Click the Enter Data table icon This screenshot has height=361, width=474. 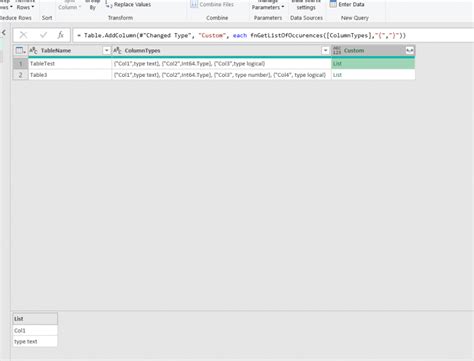click(x=333, y=4)
